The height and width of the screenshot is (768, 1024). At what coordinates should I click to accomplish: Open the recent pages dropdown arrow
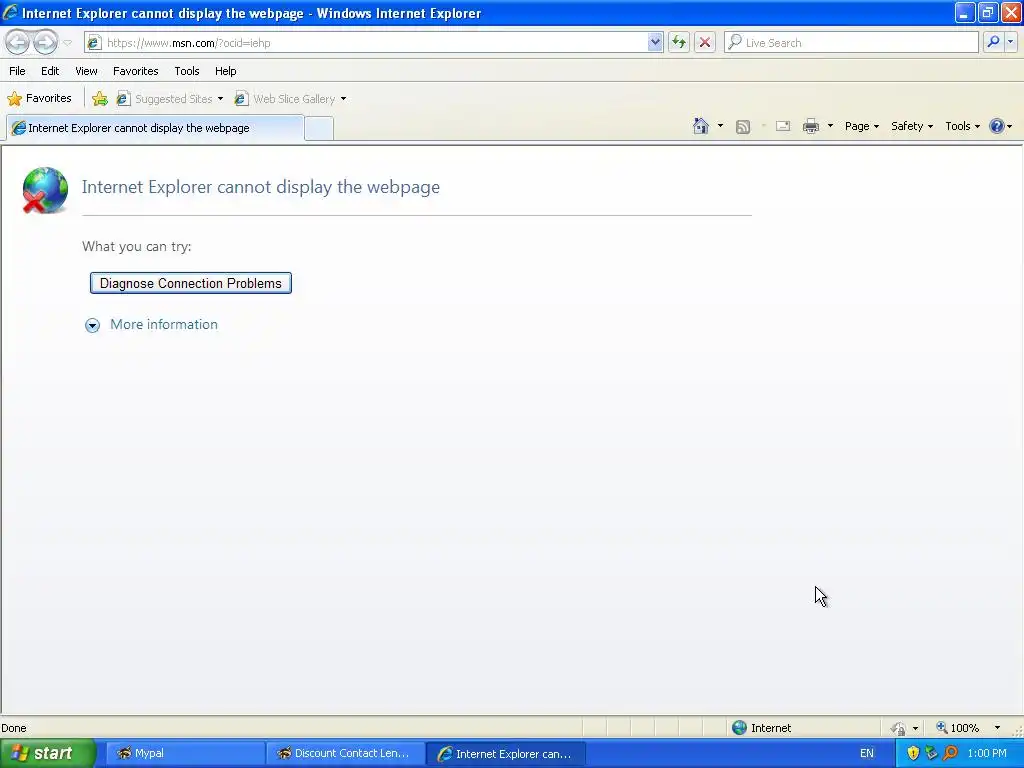point(67,43)
